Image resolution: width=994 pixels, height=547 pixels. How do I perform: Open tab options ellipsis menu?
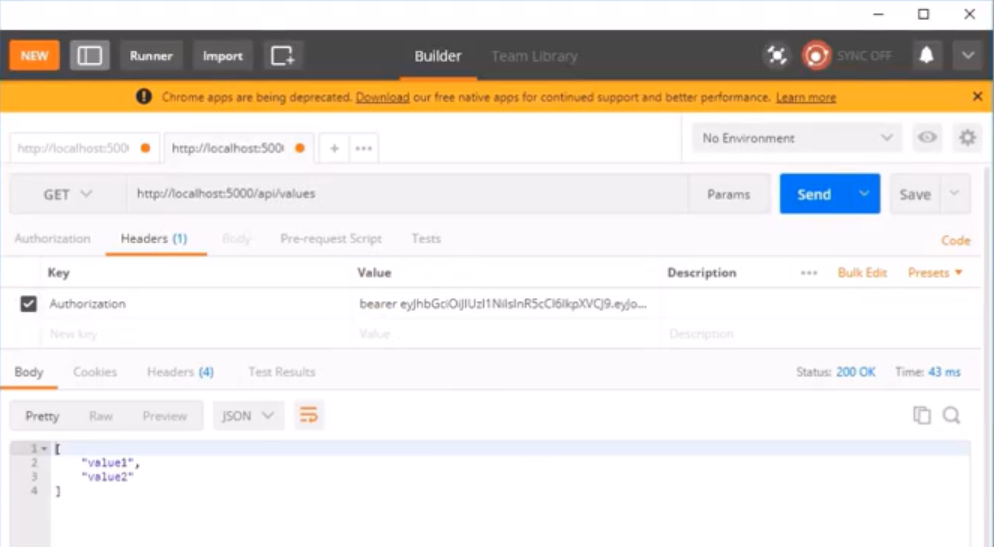point(363,148)
